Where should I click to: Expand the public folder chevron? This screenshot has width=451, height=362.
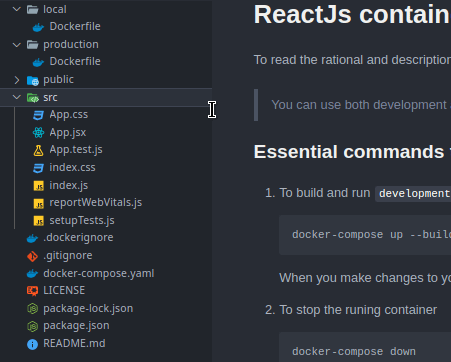tap(16, 80)
